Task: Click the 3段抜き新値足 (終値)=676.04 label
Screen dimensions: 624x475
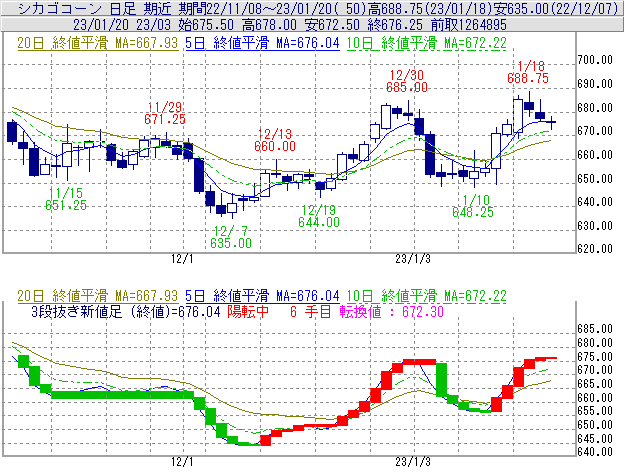Action: point(126,311)
